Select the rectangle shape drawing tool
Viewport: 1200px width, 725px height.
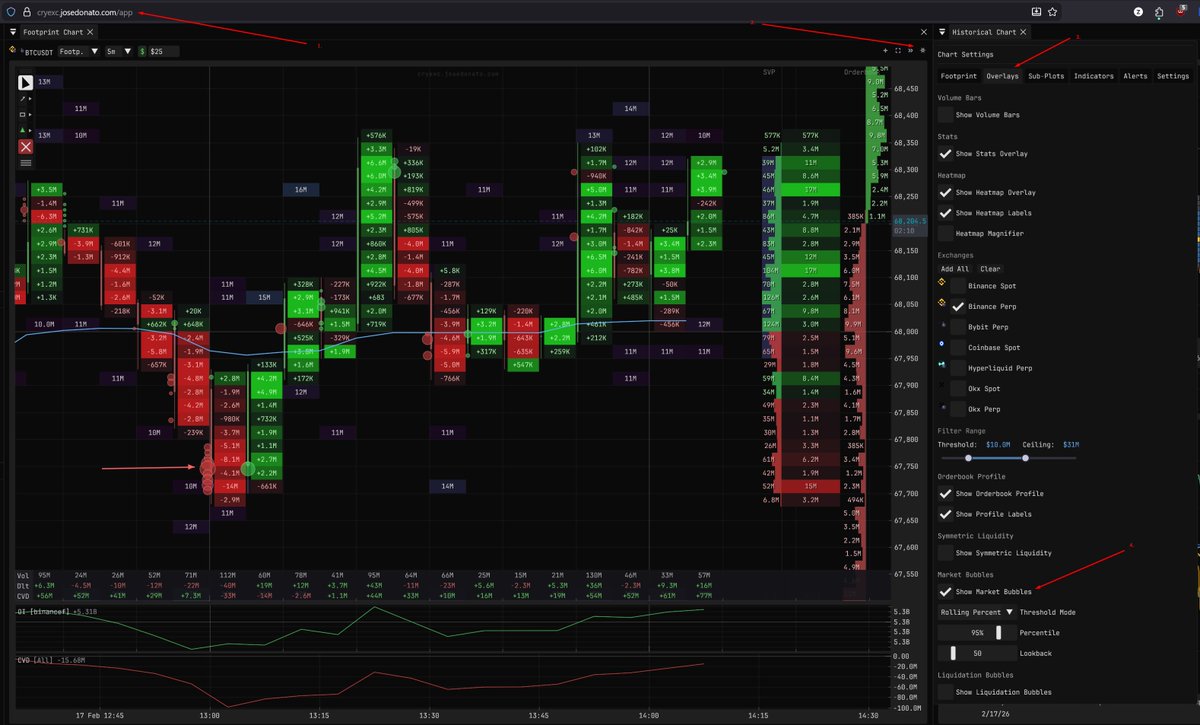tap(23, 114)
